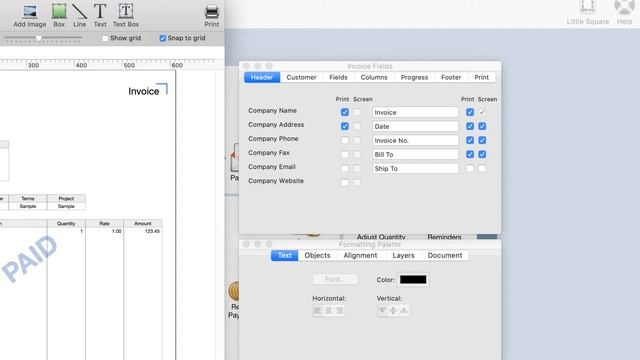Click the Amount column header on invoice
The height and width of the screenshot is (360, 640).
pos(143,223)
